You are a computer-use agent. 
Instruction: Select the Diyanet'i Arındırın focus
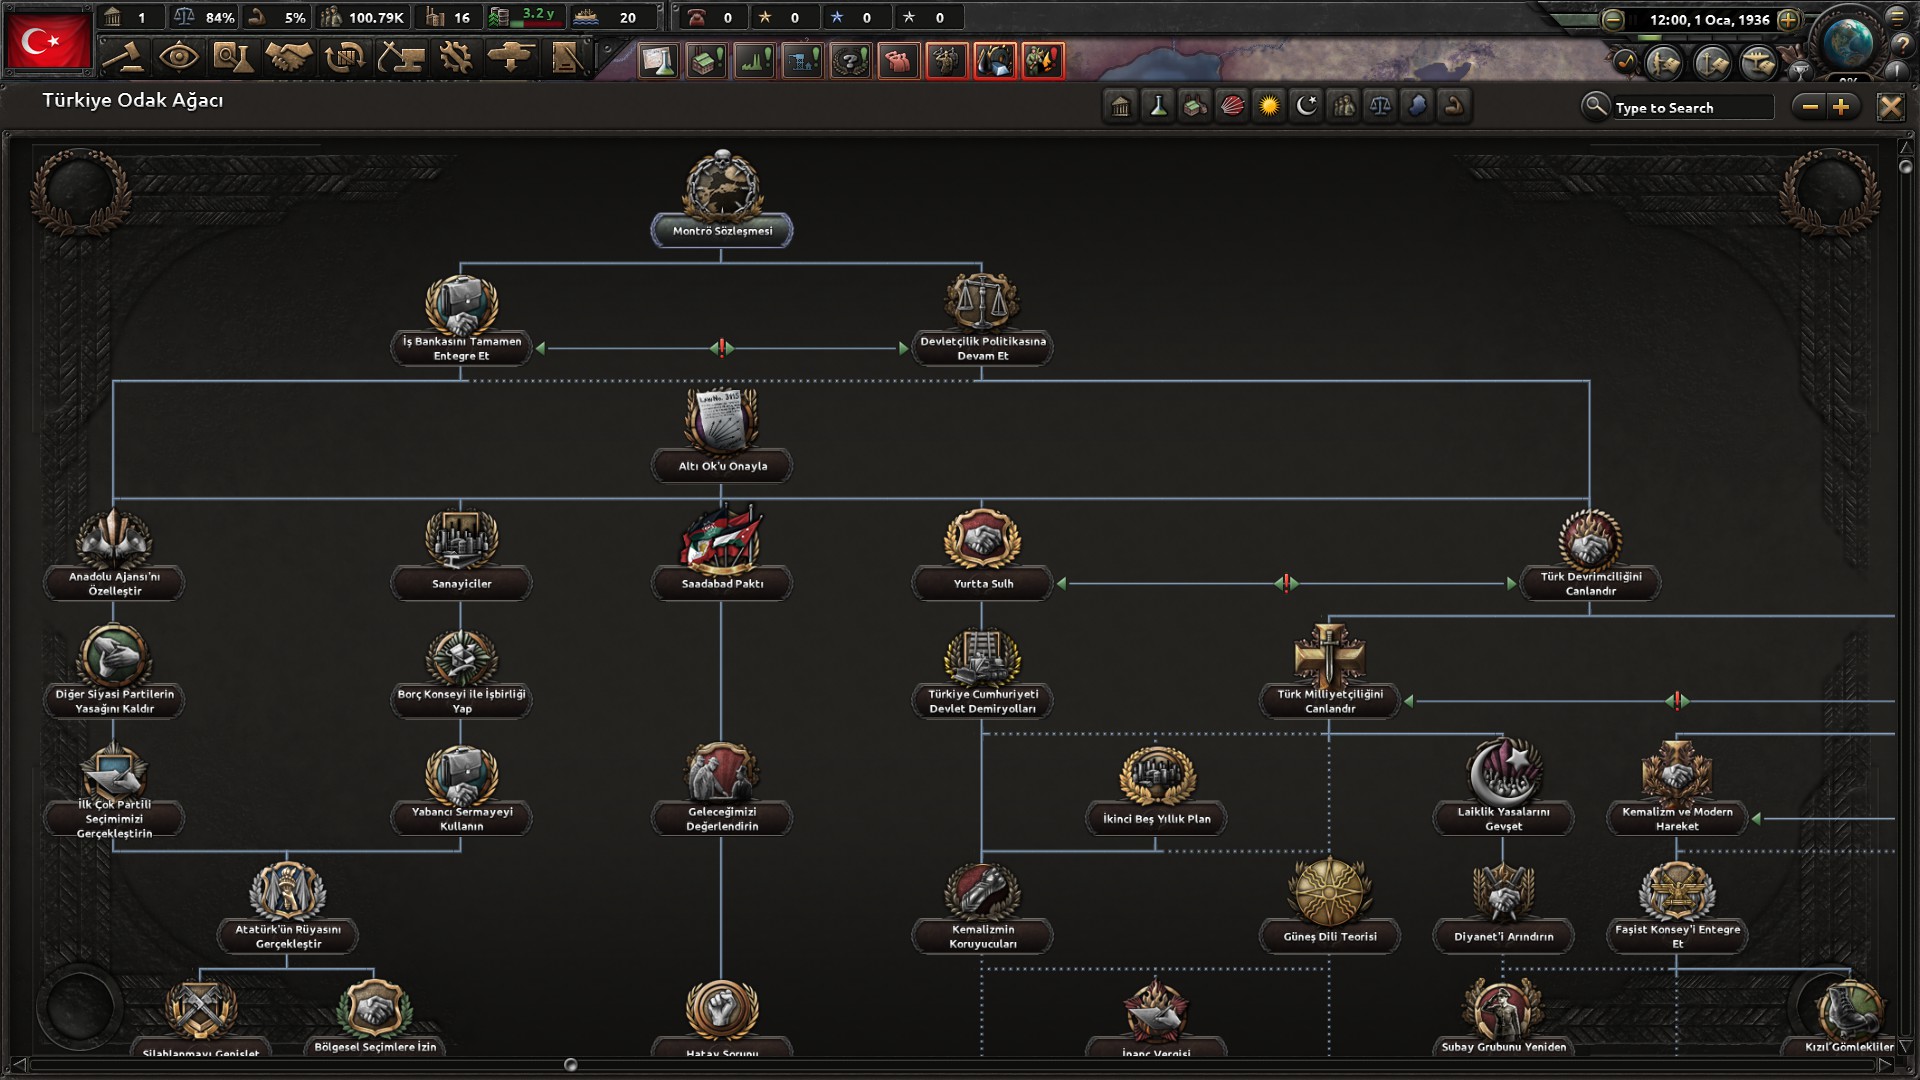(1503, 906)
